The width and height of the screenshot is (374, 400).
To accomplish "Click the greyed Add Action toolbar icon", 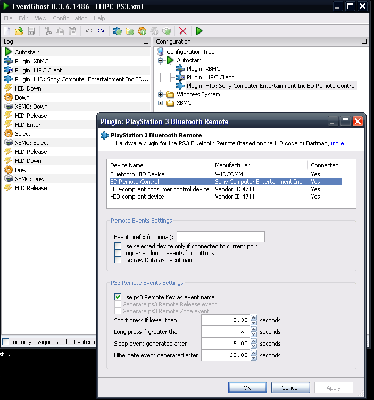I will [x=166, y=31].
